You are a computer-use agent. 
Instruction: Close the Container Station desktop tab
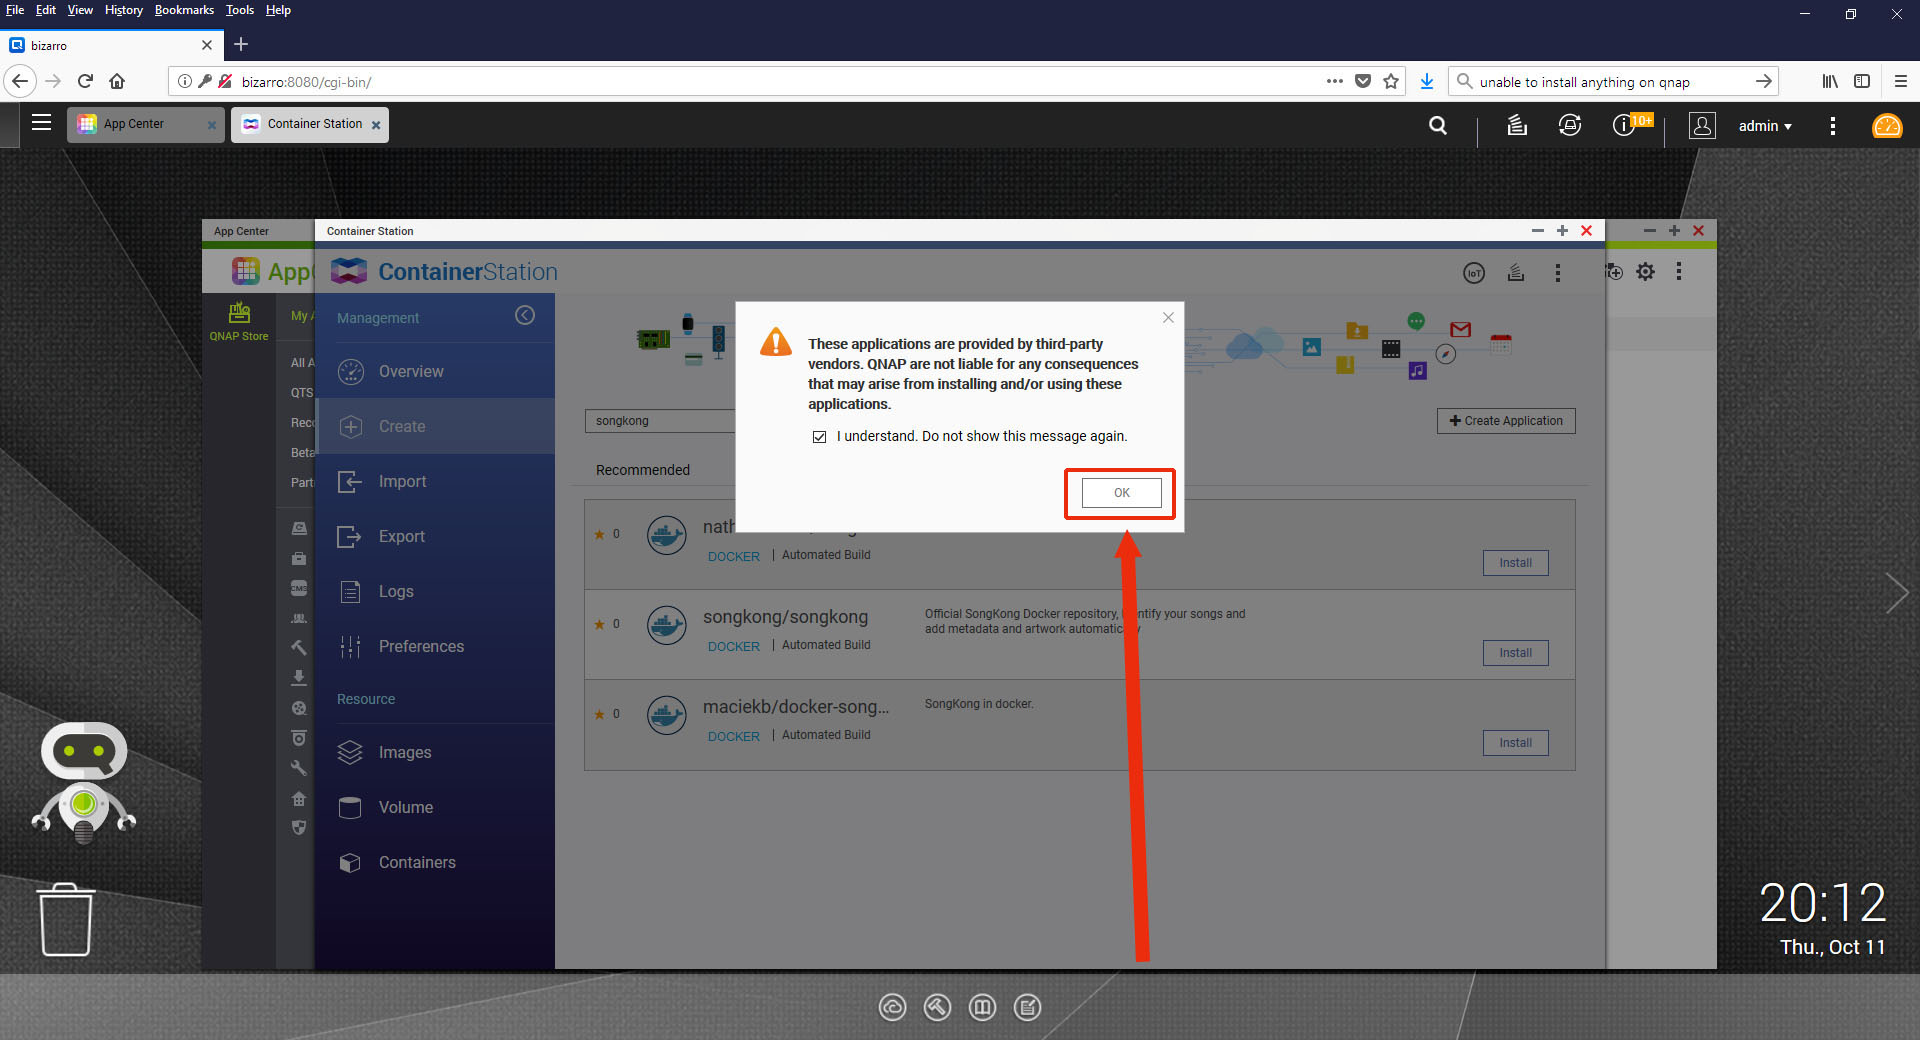376,125
